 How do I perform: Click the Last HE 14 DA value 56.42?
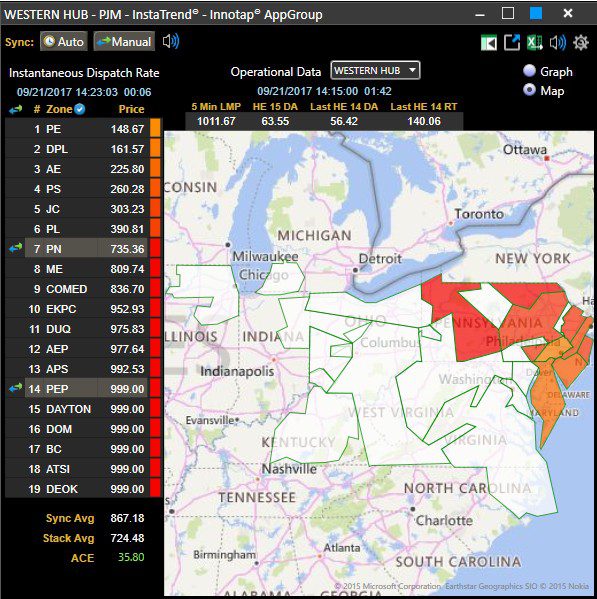pyautogui.click(x=344, y=121)
